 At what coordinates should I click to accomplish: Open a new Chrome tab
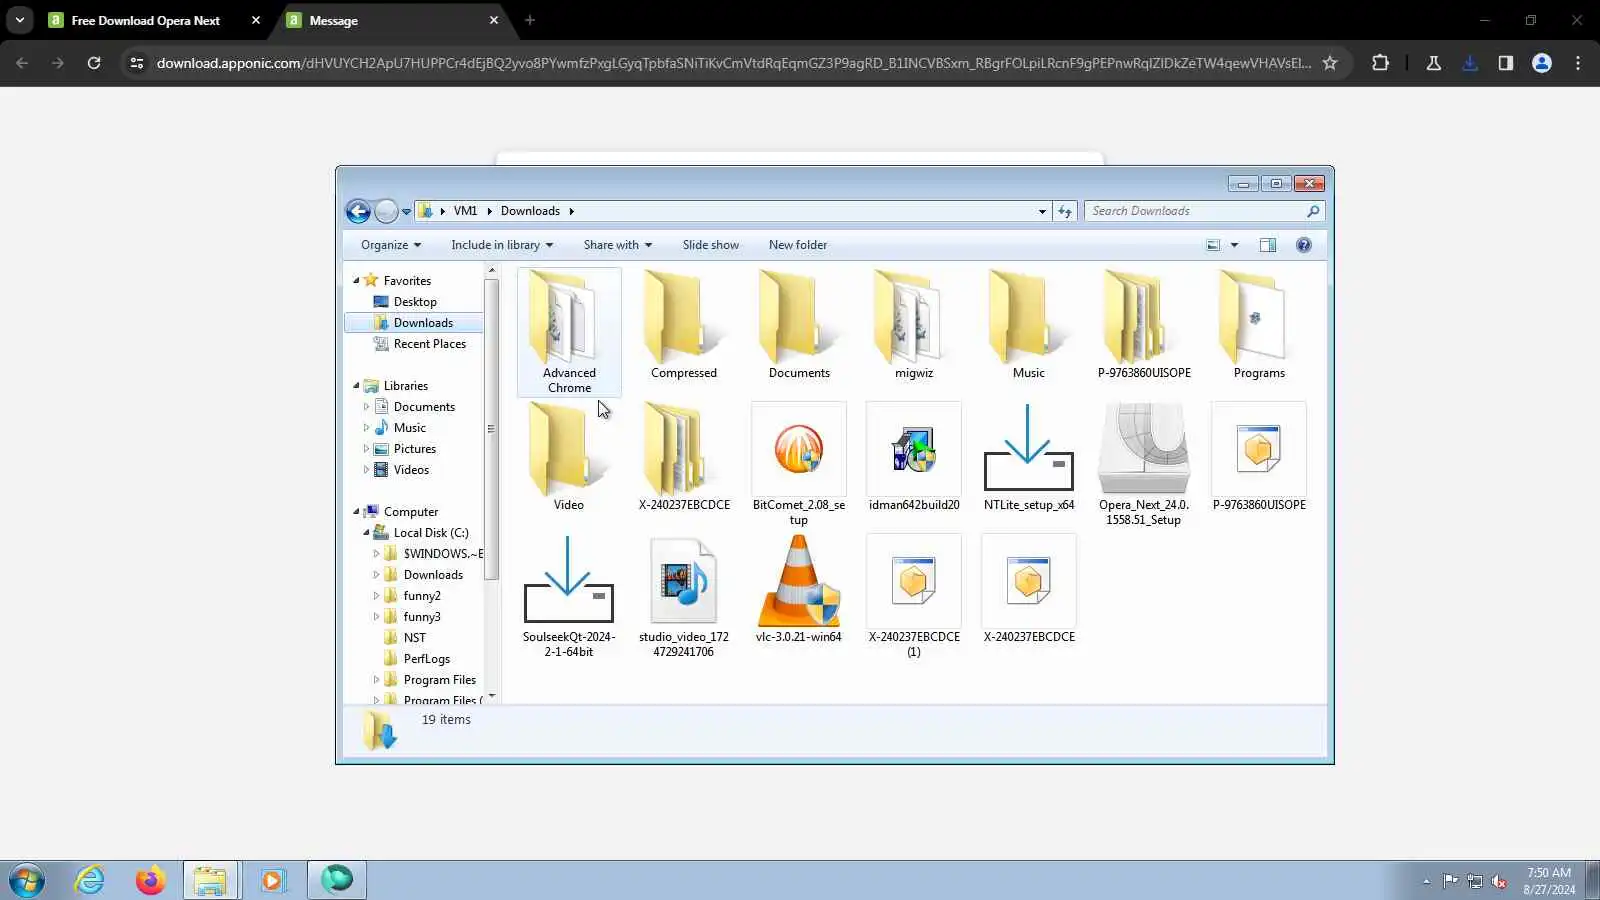(x=530, y=20)
